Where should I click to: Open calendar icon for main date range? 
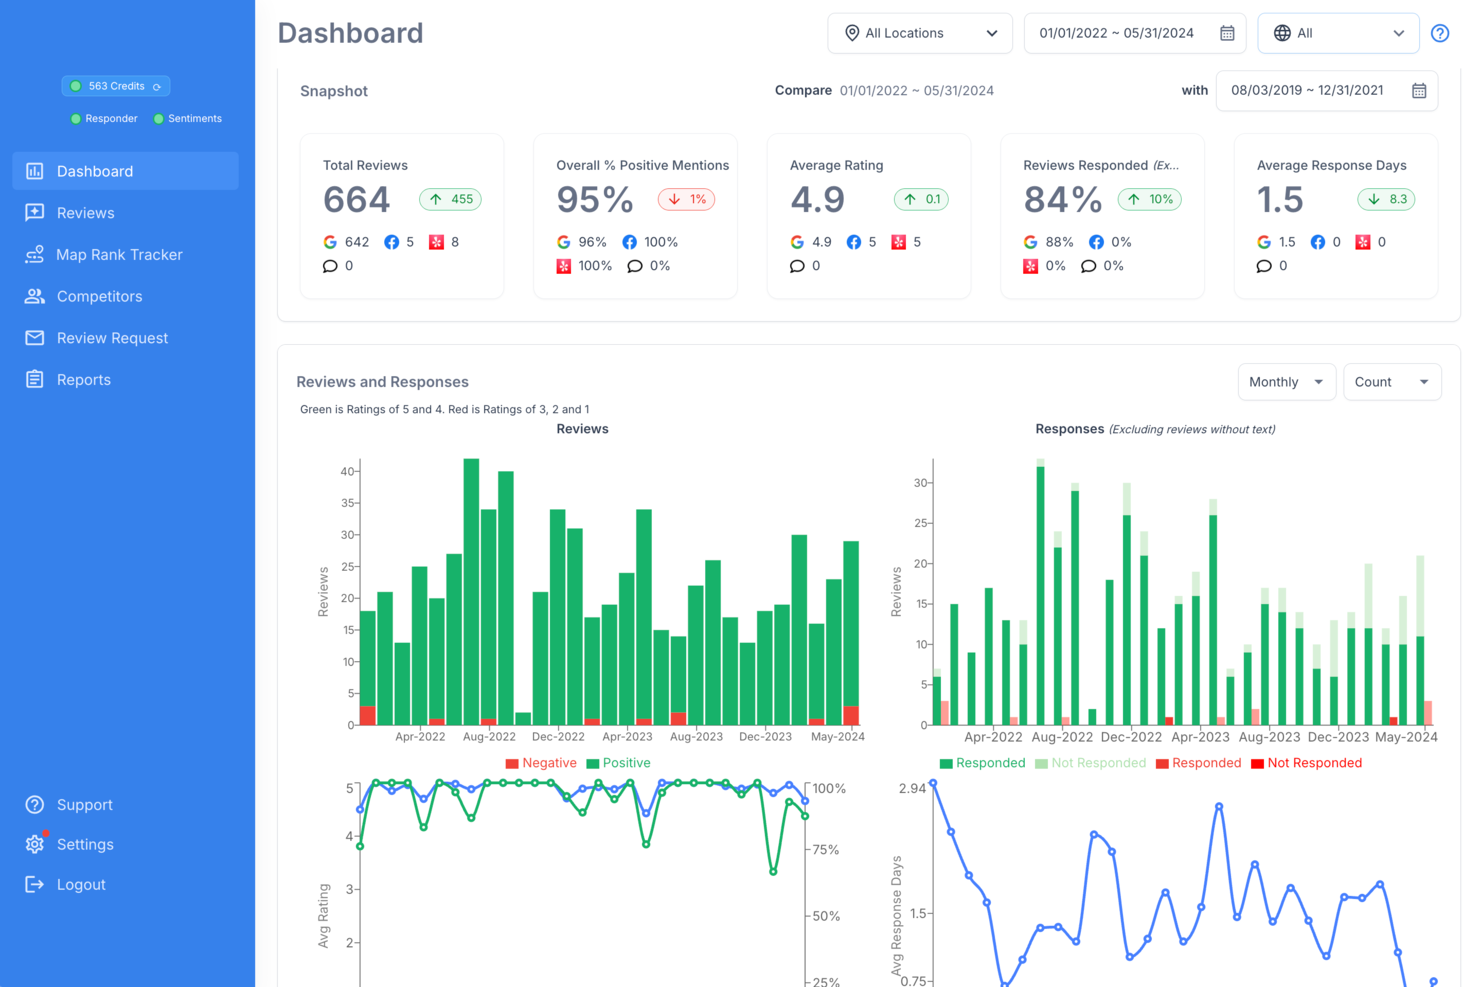[x=1227, y=33]
